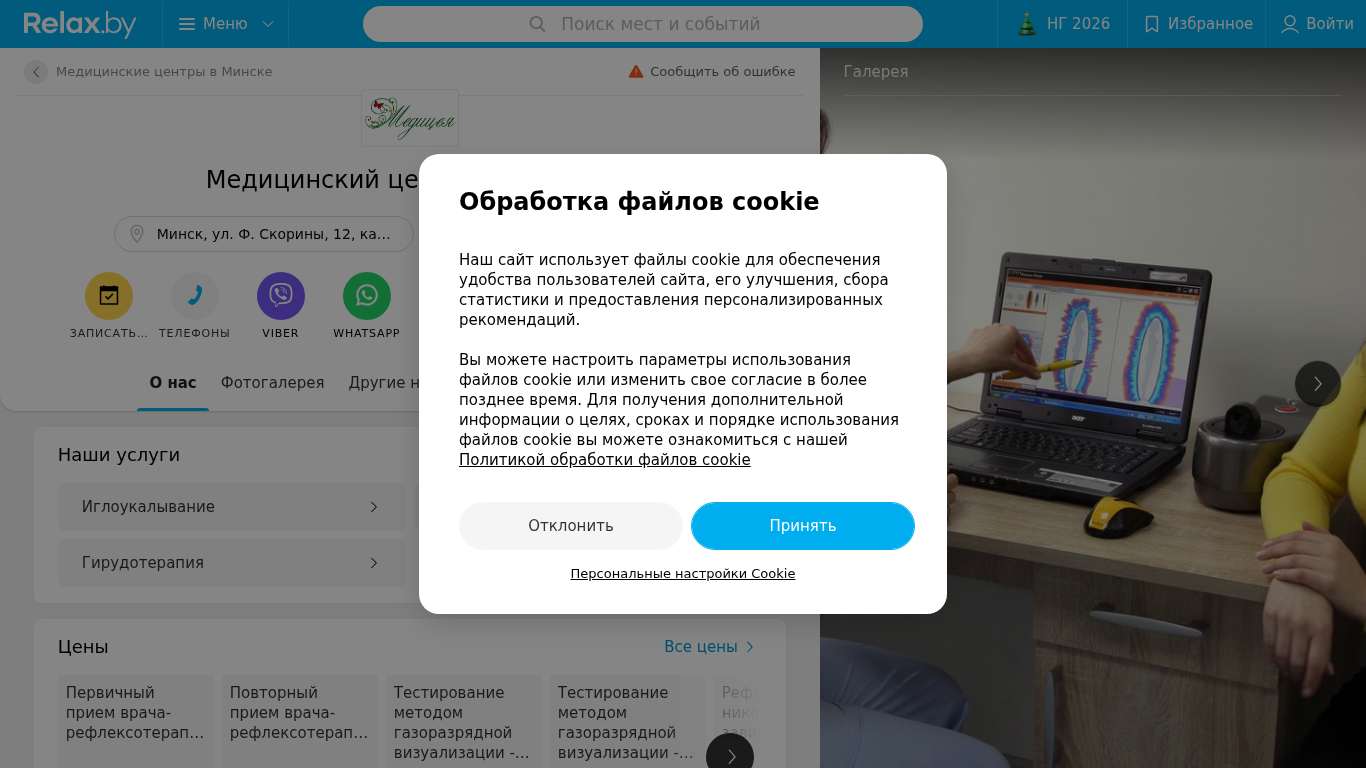This screenshot has height=768, width=1366.
Task: Click the Relax.by logo
Action: point(80,24)
